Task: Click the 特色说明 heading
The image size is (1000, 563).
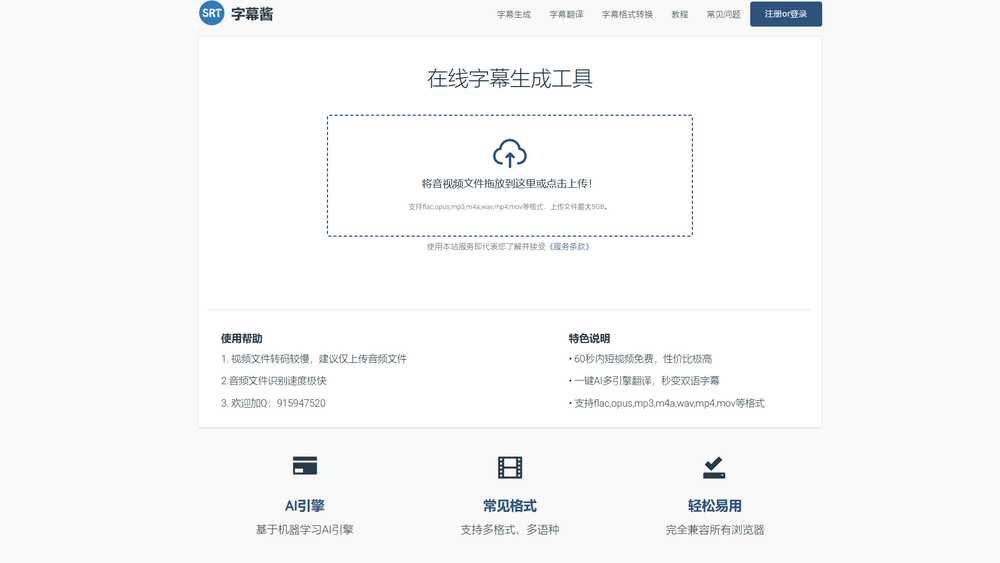Action: point(589,339)
